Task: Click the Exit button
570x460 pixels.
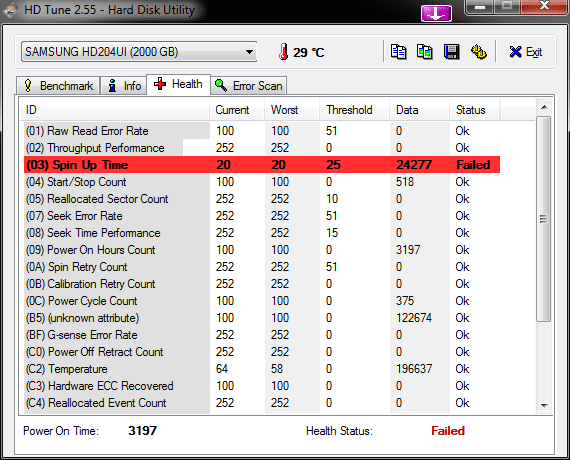Action: (526, 52)
